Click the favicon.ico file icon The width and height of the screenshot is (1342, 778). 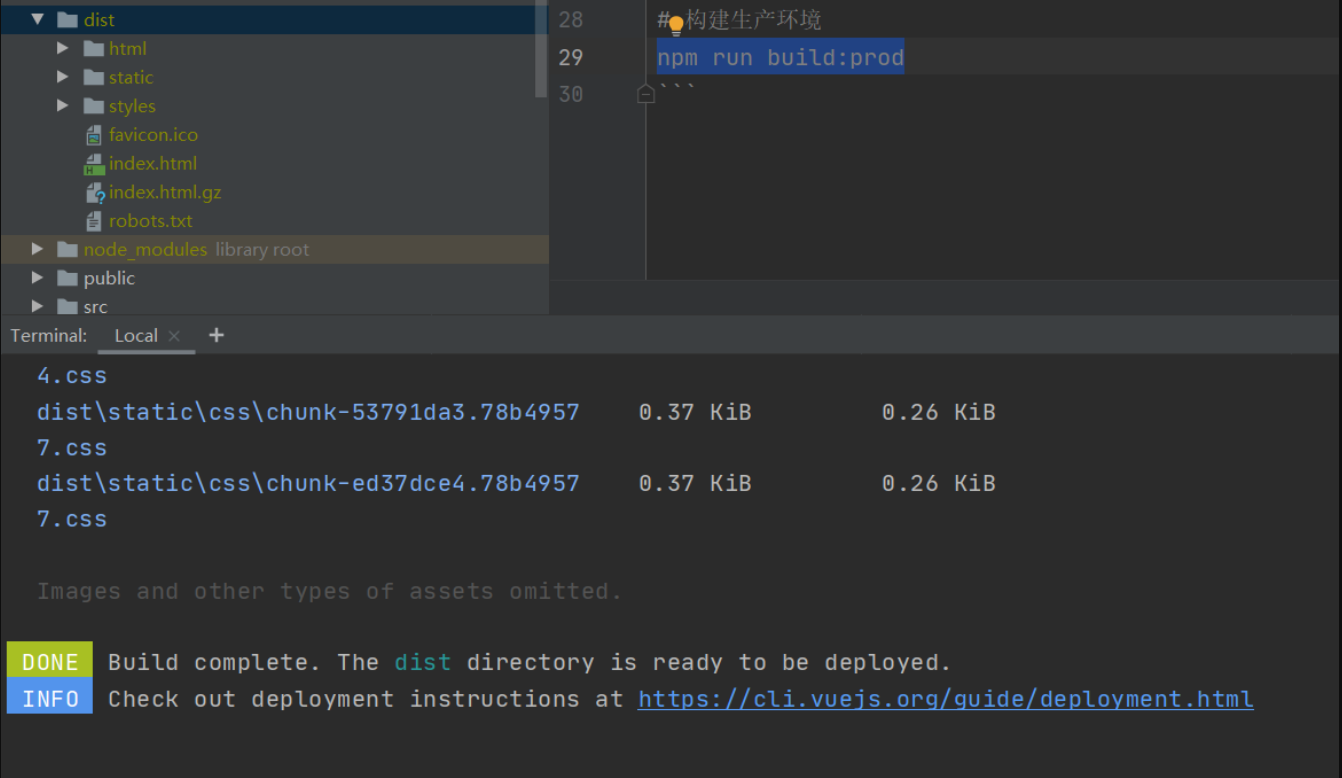94,135
